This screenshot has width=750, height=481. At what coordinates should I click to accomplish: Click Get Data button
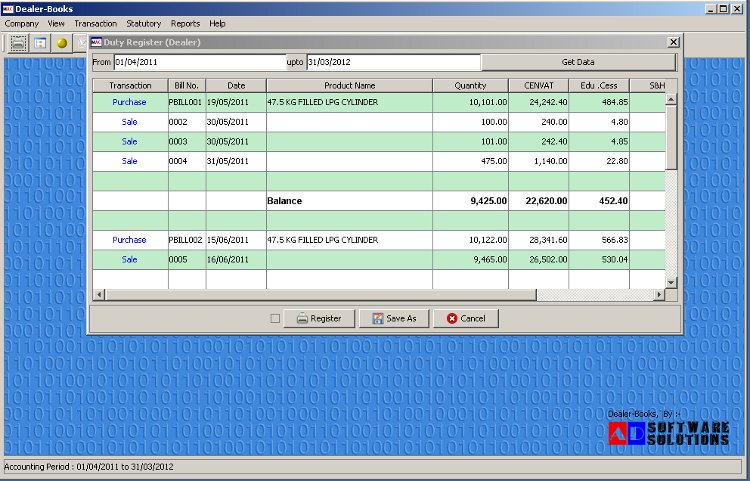(x=579, y=62)
